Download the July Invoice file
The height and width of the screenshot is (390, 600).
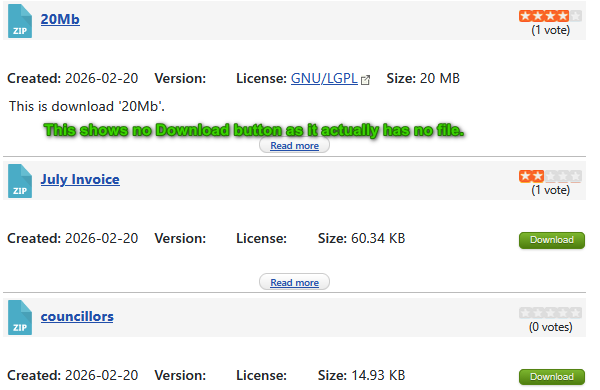pyautogui.click(x=552, y=240)
